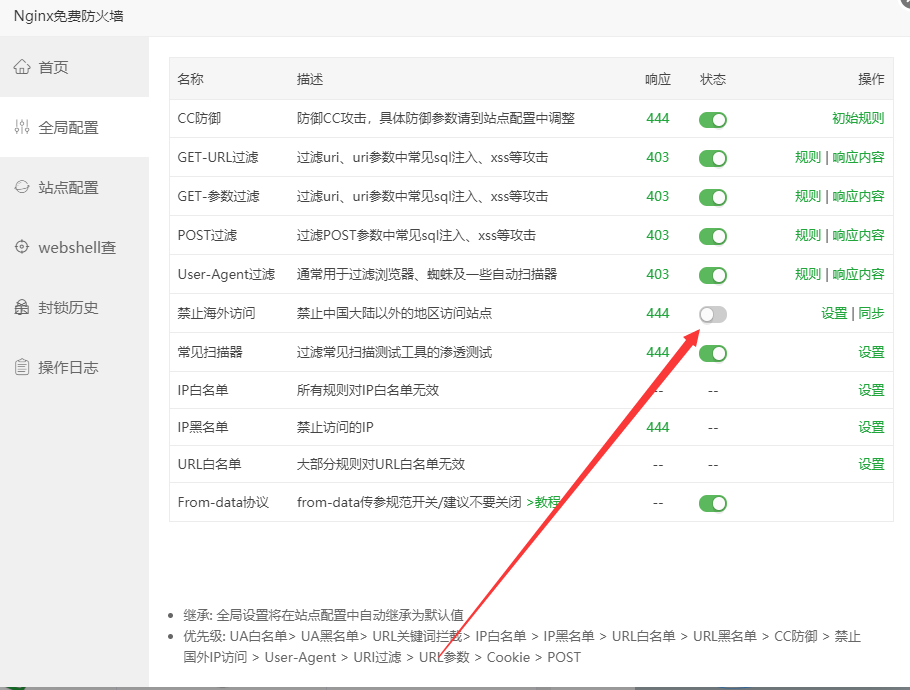
Task: Open the webshell查 sidebar item
Action: click(x=74, y=247)
